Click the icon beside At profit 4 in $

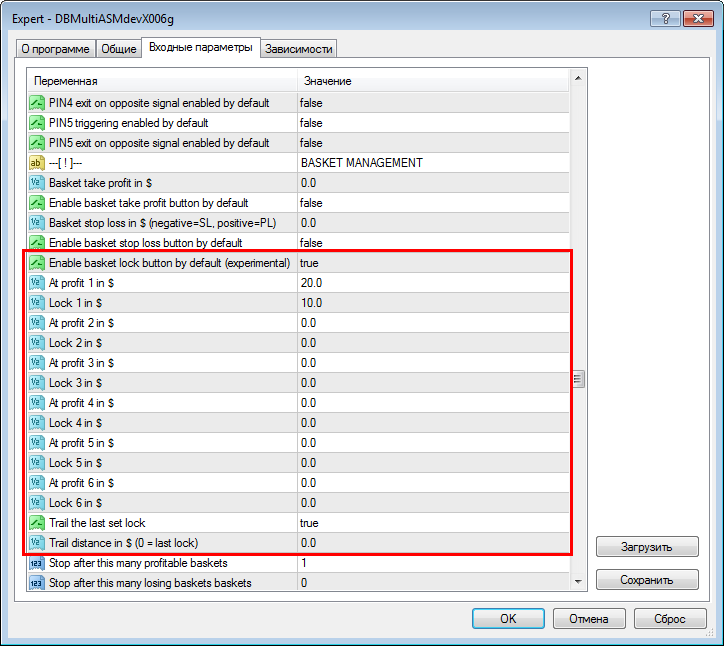pos(37,403)
